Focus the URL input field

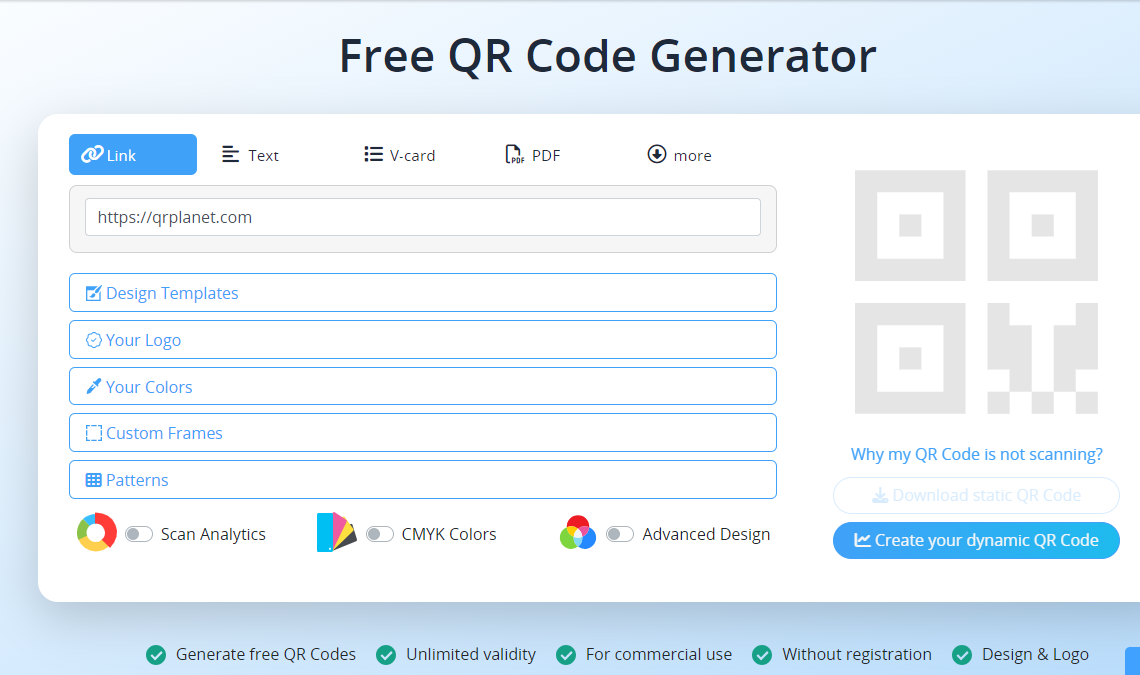[422, 217]
